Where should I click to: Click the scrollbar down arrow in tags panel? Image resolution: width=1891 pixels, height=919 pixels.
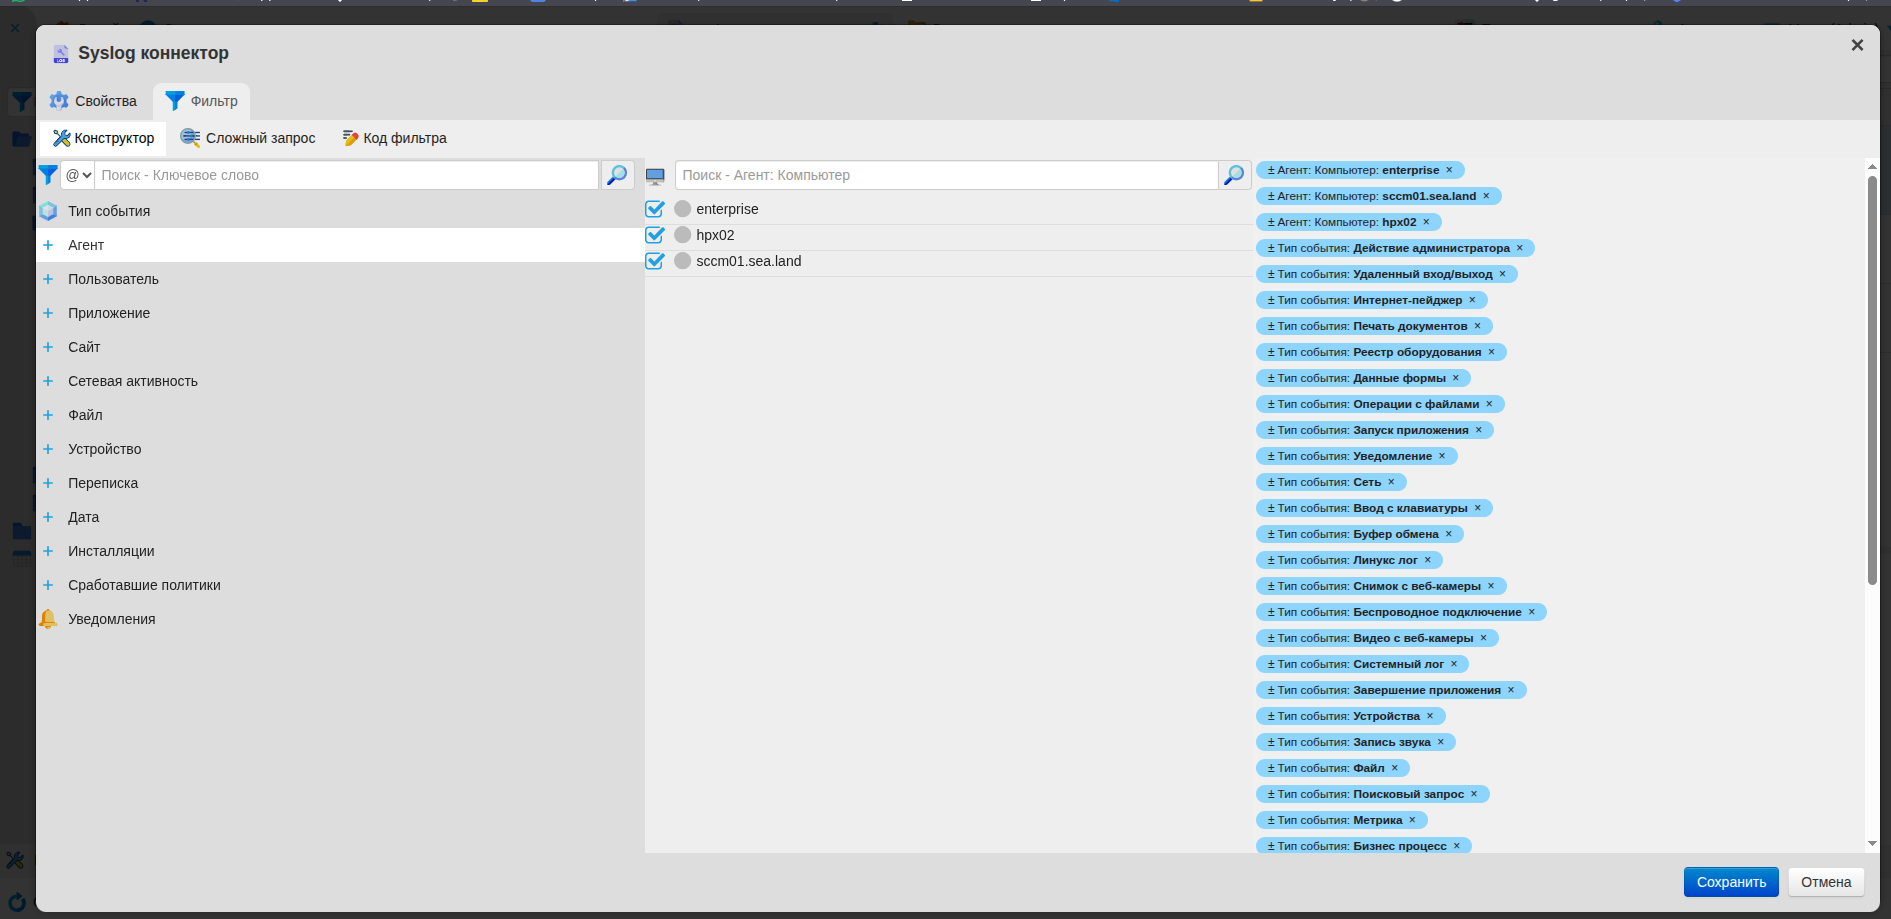coord(1872,844)
